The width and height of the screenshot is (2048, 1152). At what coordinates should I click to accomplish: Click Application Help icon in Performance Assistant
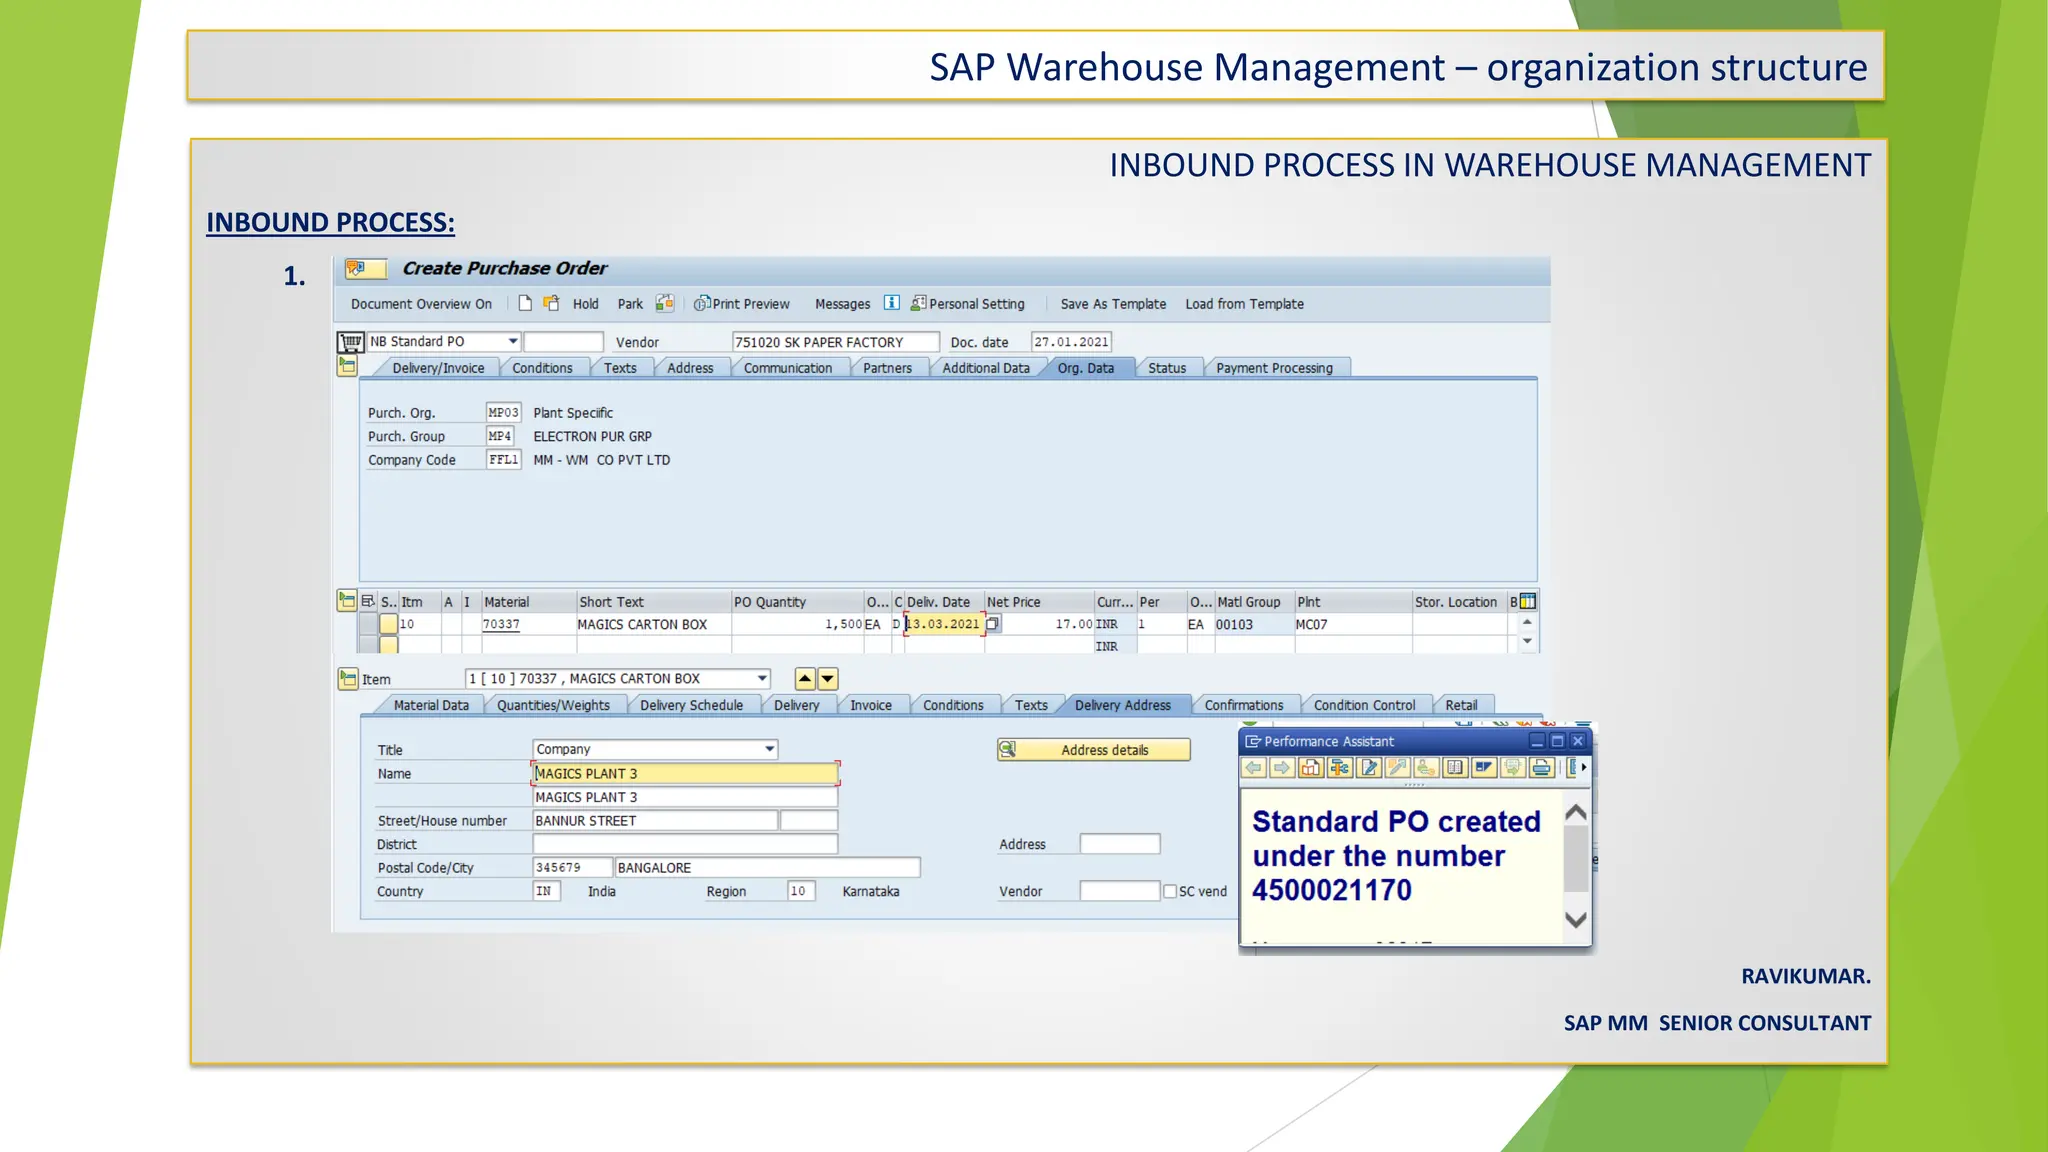click(1311, 767)
